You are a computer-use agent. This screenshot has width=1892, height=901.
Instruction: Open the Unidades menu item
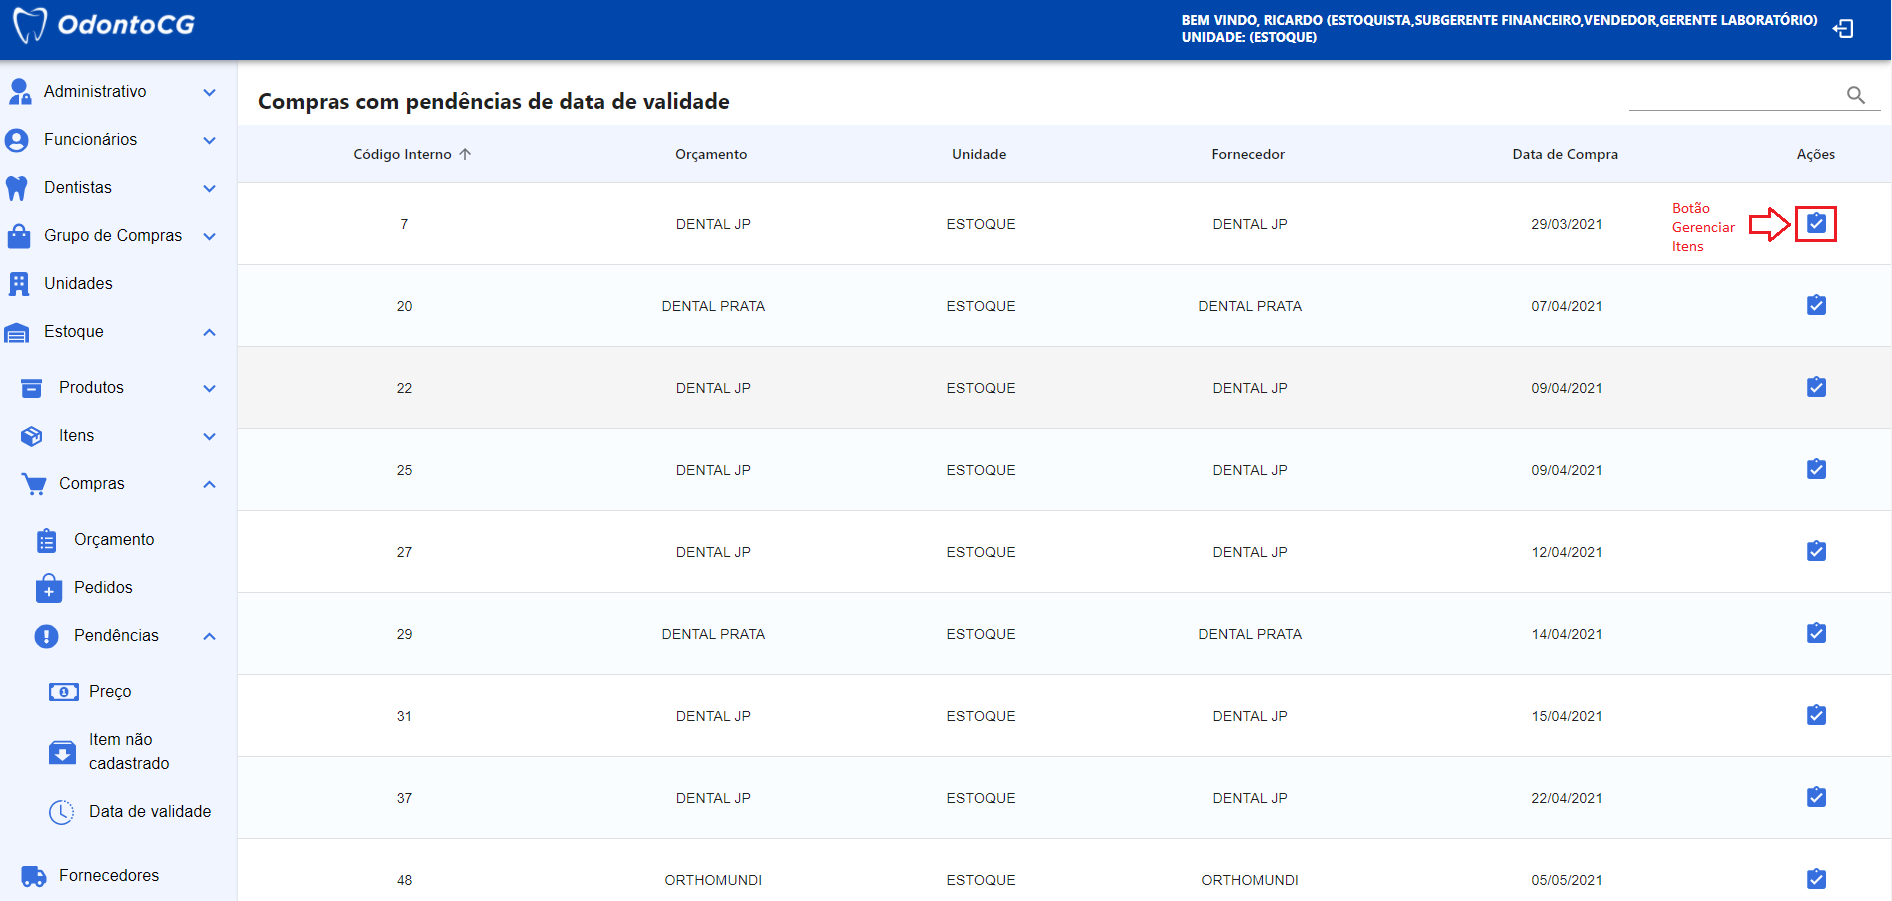(x=78, y=284)
